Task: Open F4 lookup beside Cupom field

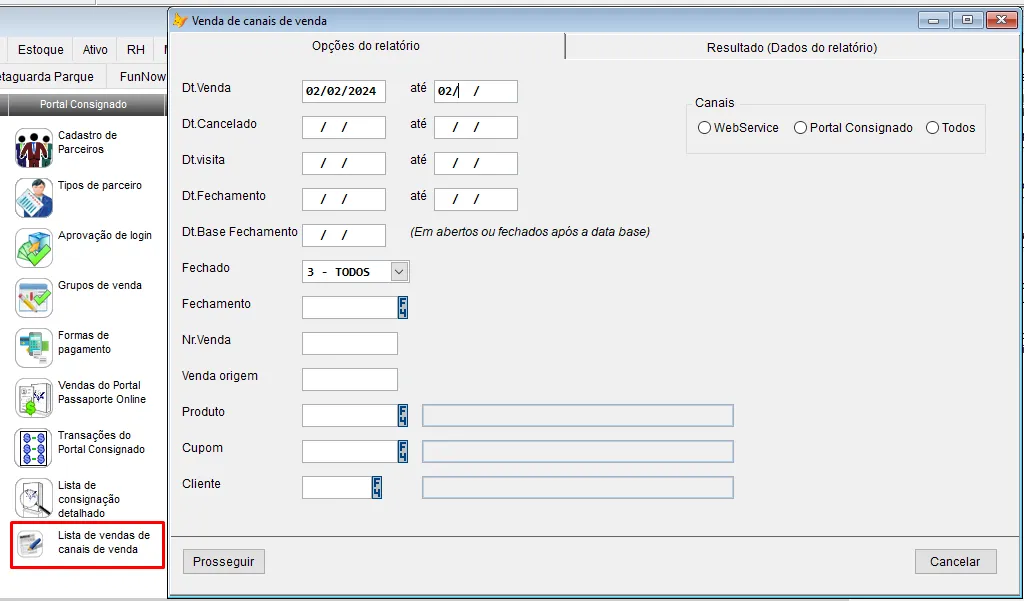Action: coord(403,452)
